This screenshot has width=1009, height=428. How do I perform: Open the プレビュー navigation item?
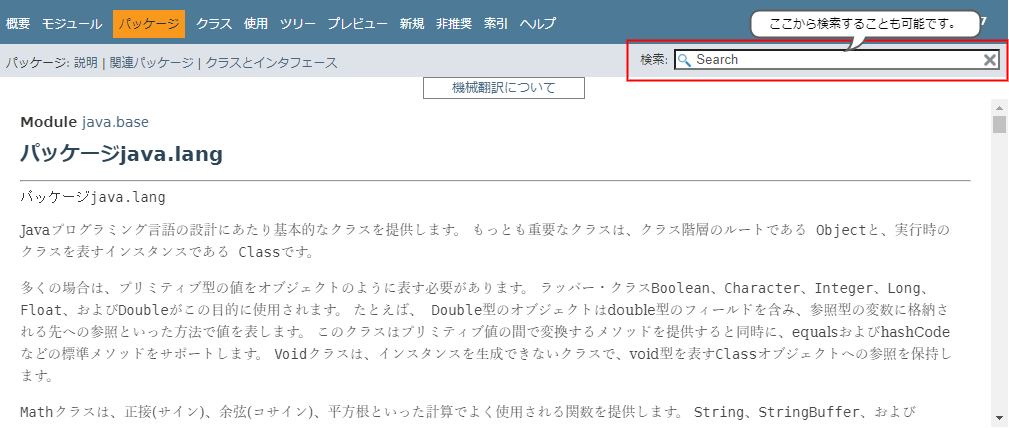[358, 24]
